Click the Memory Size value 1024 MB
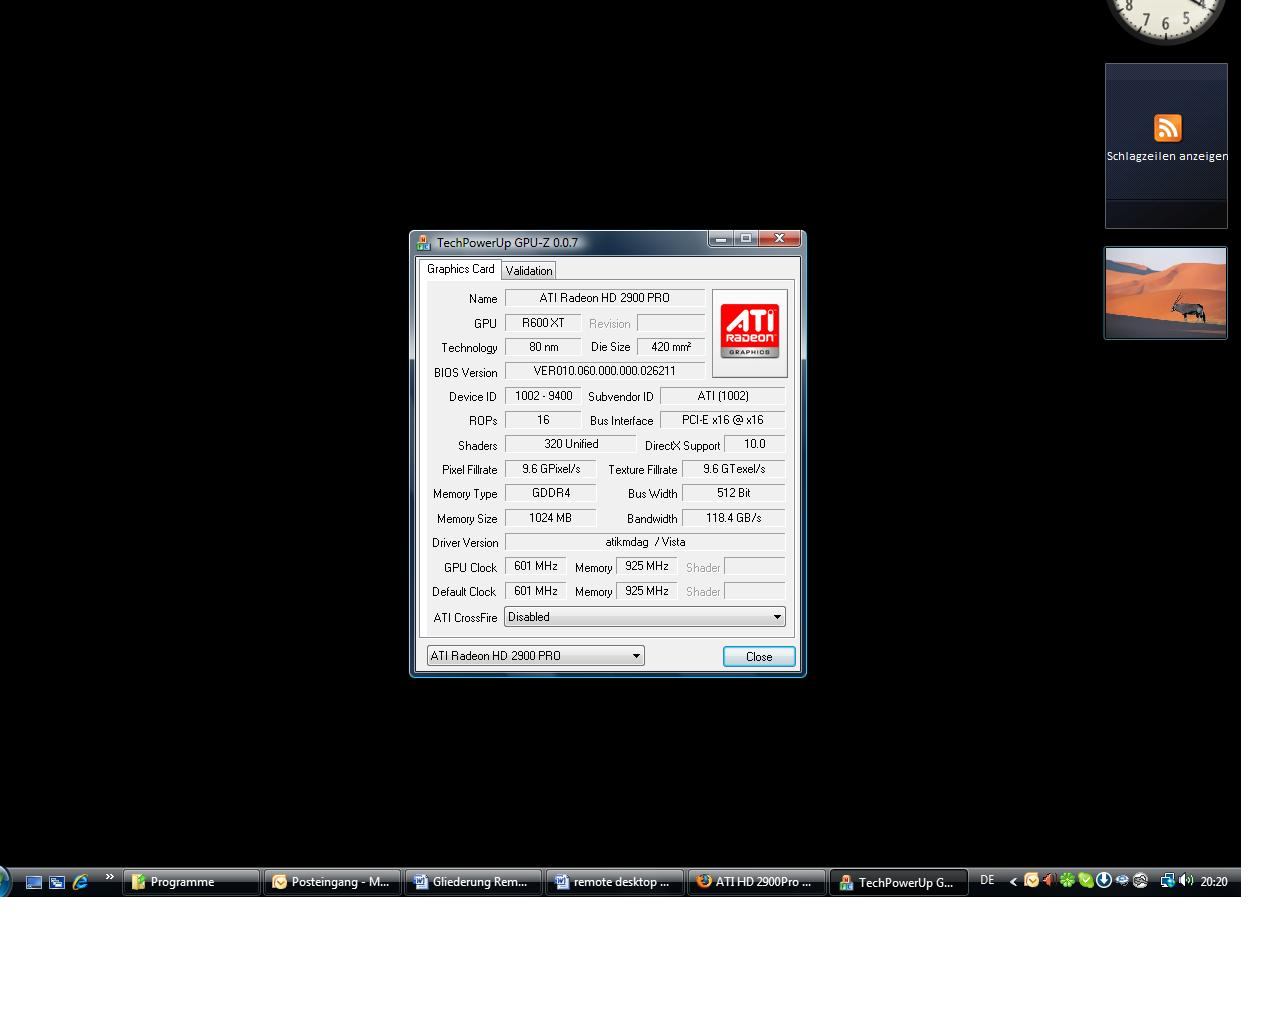The height and width of the screenshot is (1024, 1280). [551, 518]
